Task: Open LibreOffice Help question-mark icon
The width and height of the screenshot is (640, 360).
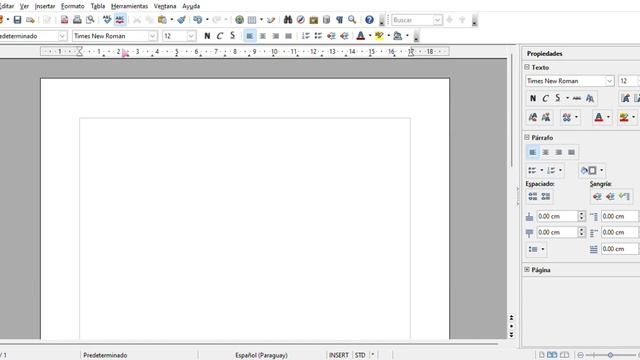Action: point(369,20)
